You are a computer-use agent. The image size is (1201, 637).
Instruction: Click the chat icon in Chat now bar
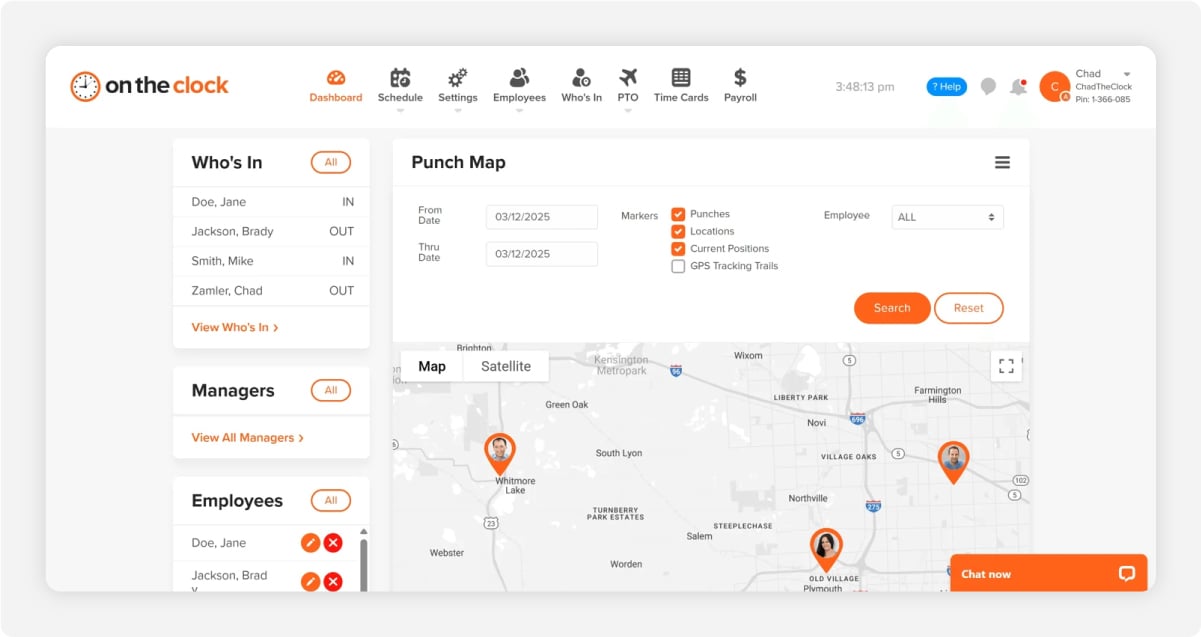click(x=1127, y=574)
